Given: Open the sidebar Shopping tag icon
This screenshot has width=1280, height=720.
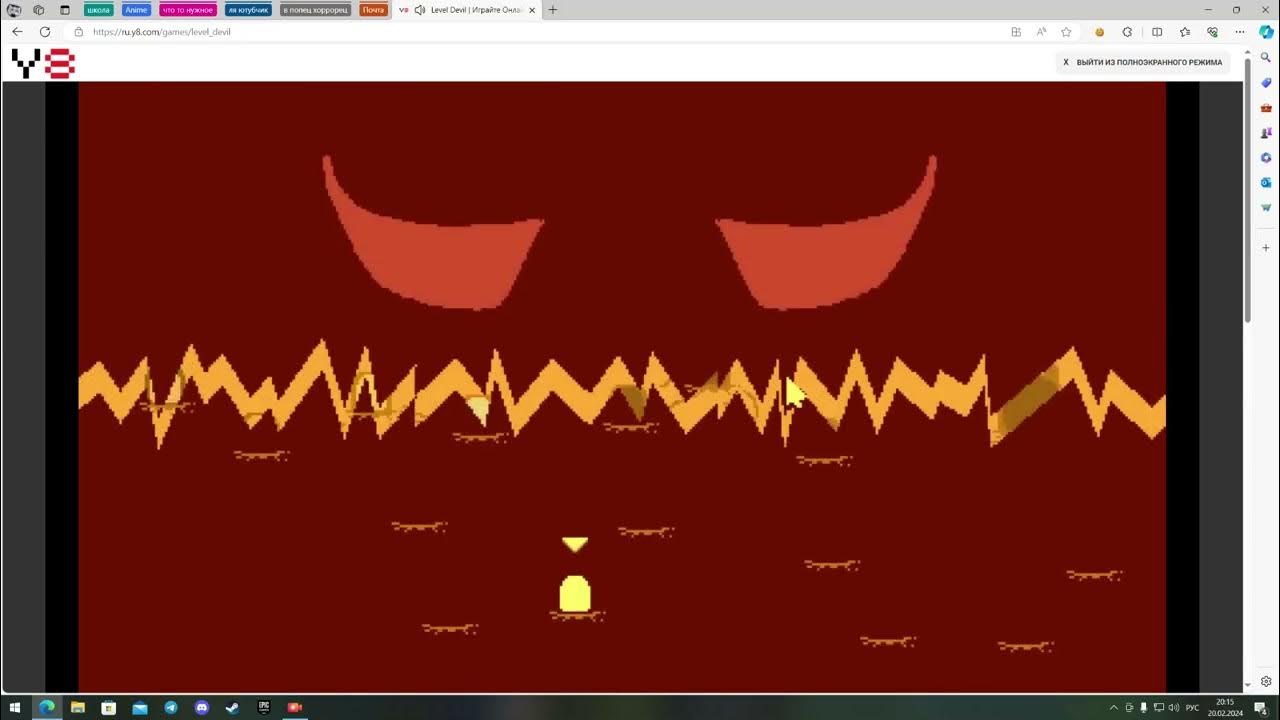Looking at the screenshot, I should coord(1266,83).
